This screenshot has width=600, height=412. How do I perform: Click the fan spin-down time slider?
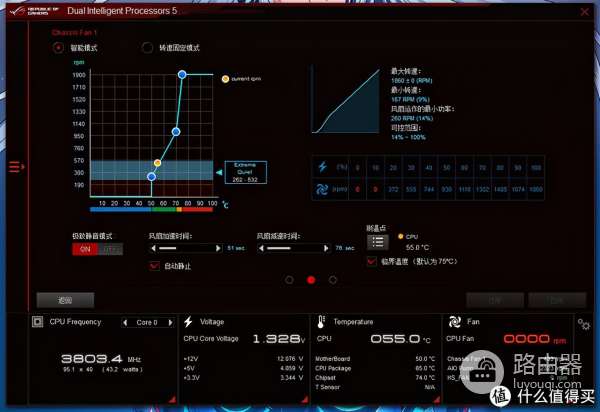point(293,248)
